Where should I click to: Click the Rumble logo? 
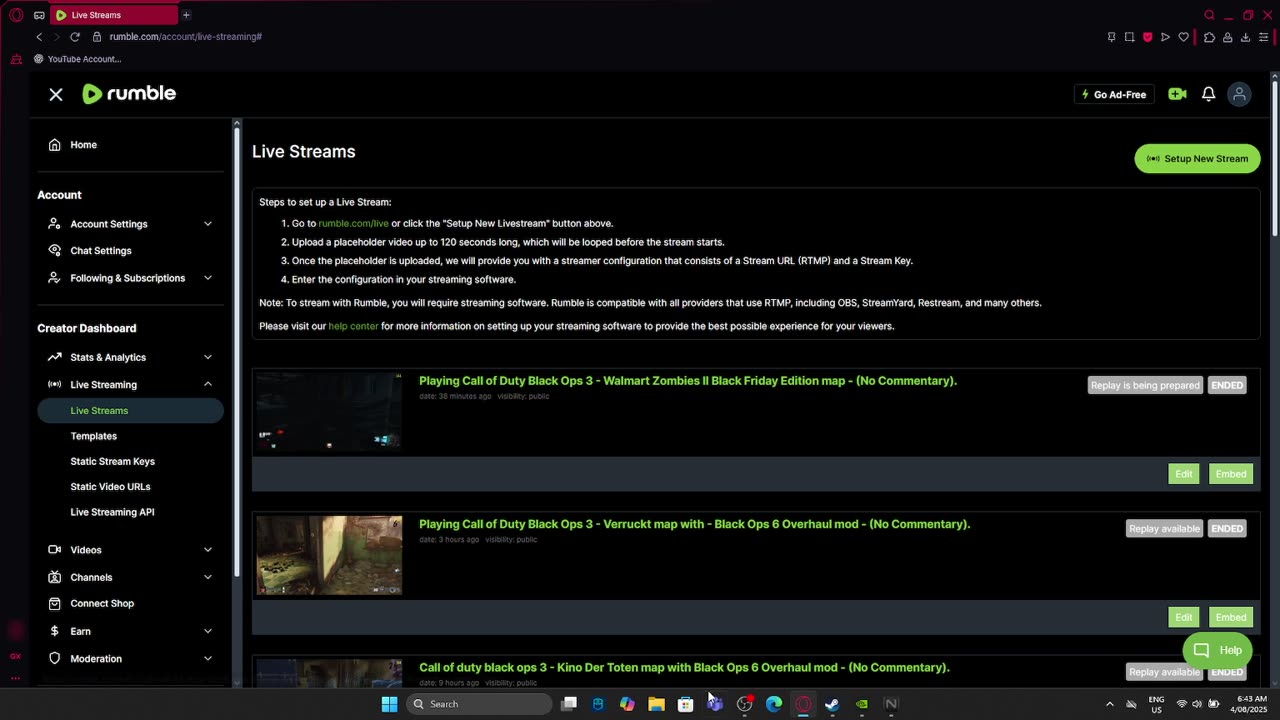(129, 93)
